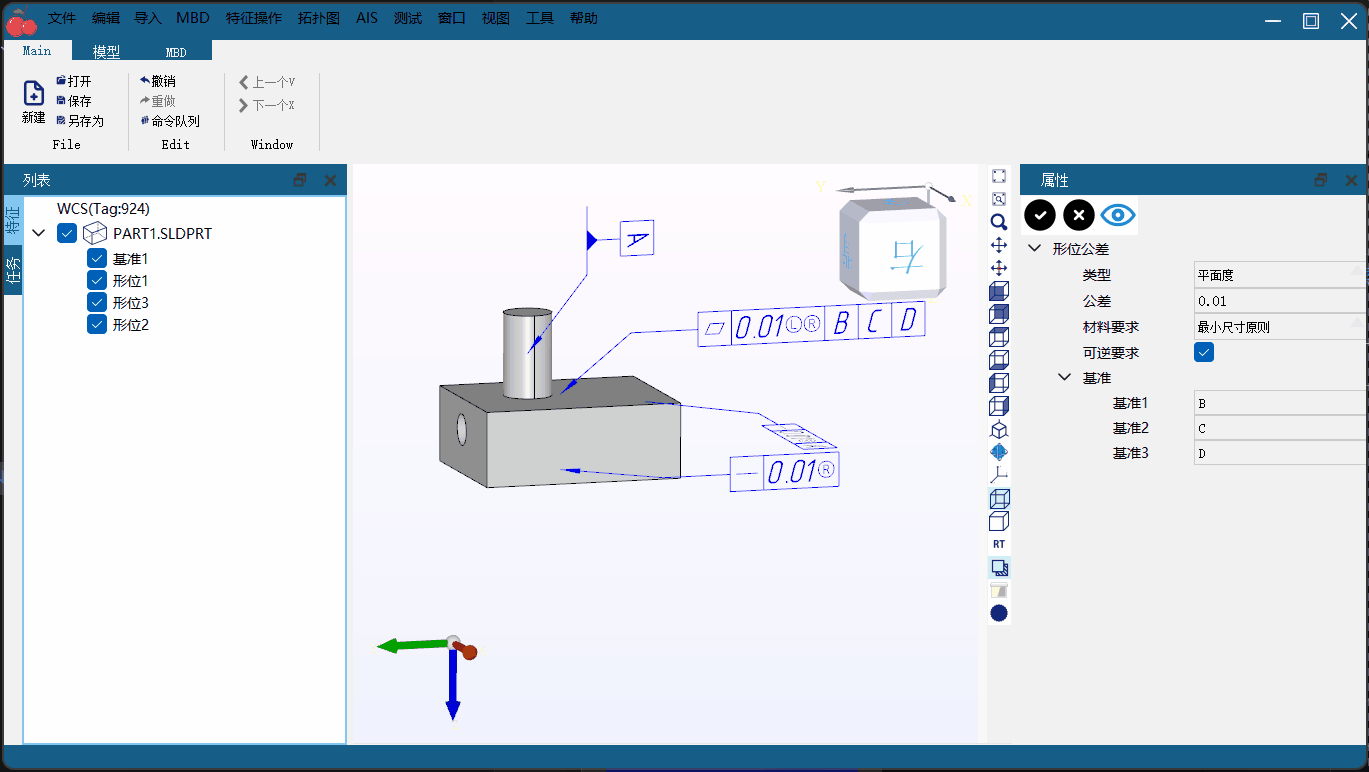This screenshot has height=772, width=1369.
Task: Click the 另存为 button
Action: [x=80, y=121]
